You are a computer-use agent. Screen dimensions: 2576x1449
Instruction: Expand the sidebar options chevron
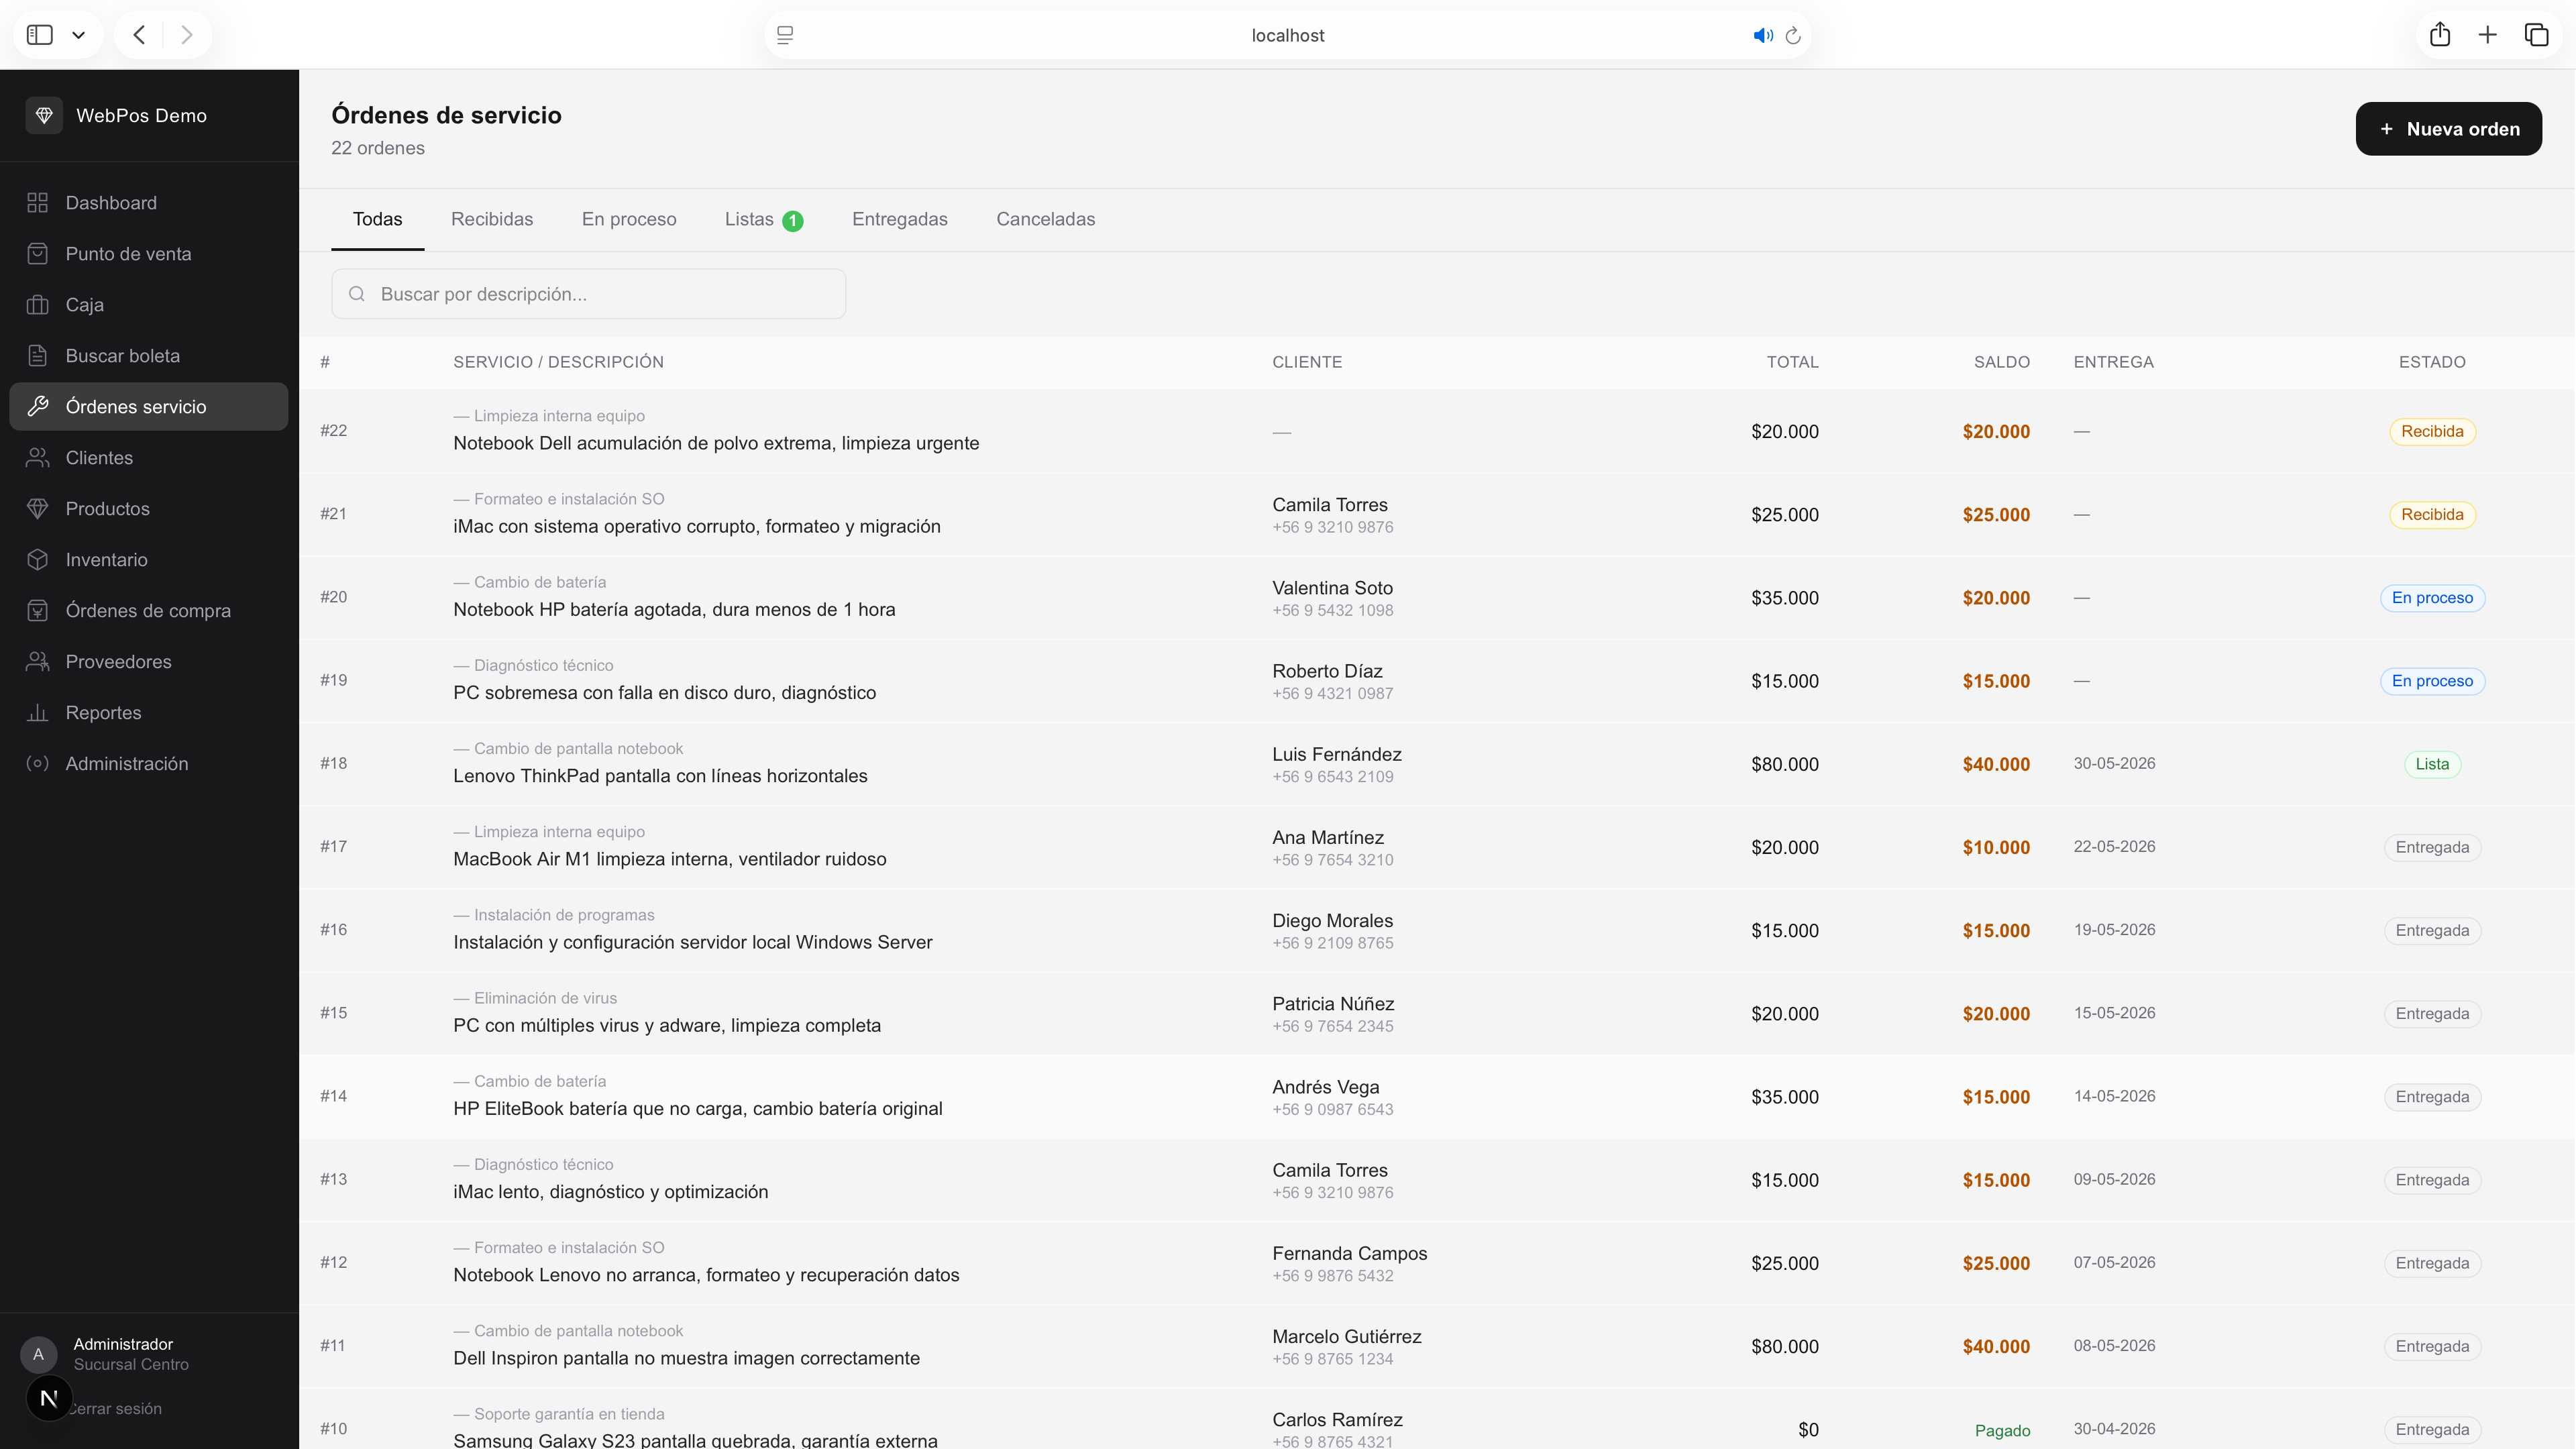[x=78, y=35]
